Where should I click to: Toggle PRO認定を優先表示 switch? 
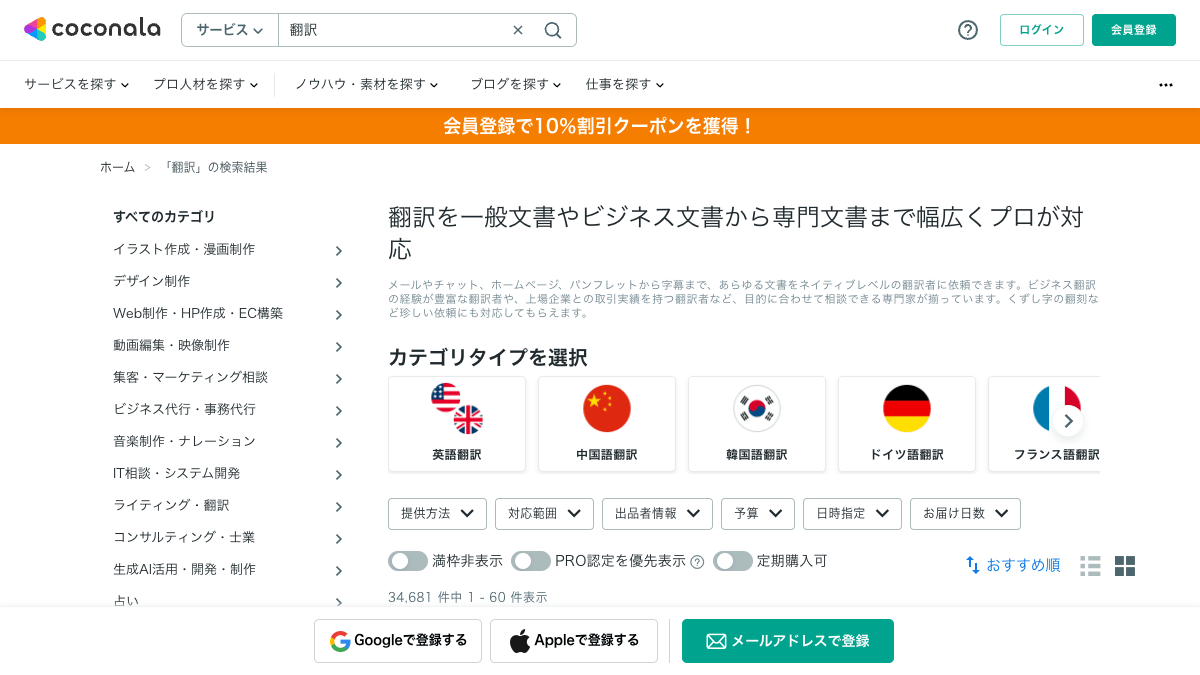point(531,561)
